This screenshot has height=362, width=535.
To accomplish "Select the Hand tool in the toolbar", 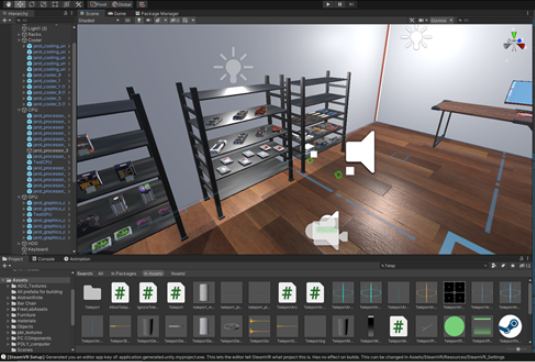I will click(9, 4).
